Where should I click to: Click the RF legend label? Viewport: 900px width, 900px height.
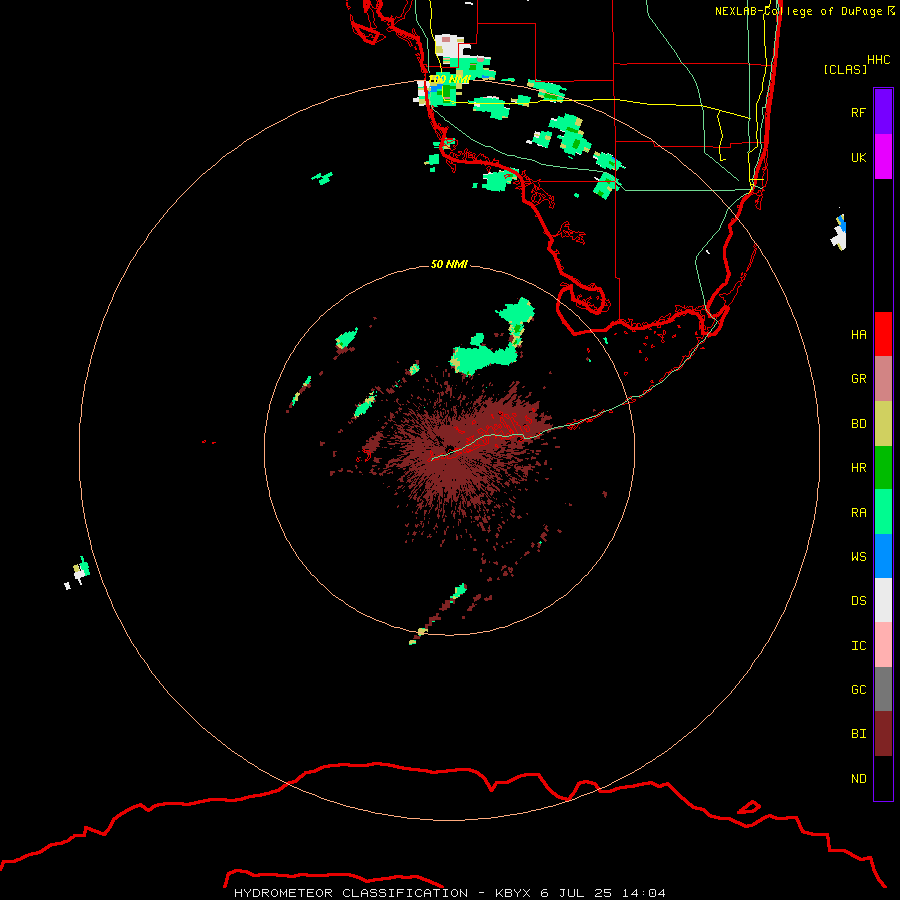coord(858,112)
